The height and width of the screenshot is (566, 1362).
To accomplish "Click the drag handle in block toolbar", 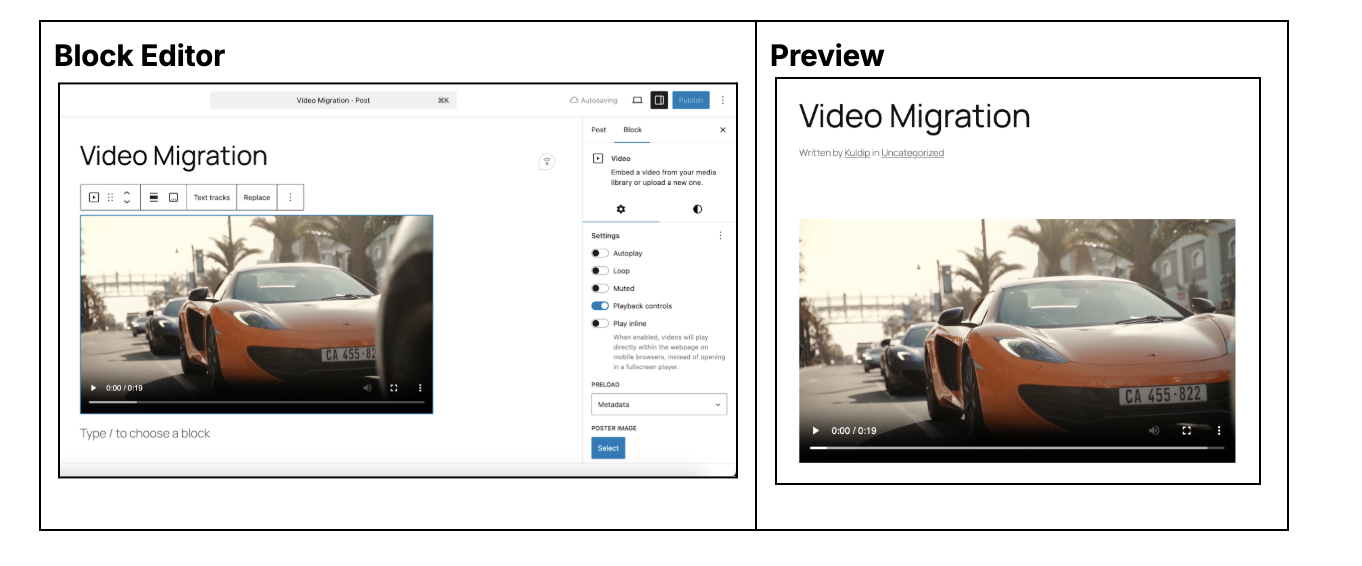I will (111, 198).
